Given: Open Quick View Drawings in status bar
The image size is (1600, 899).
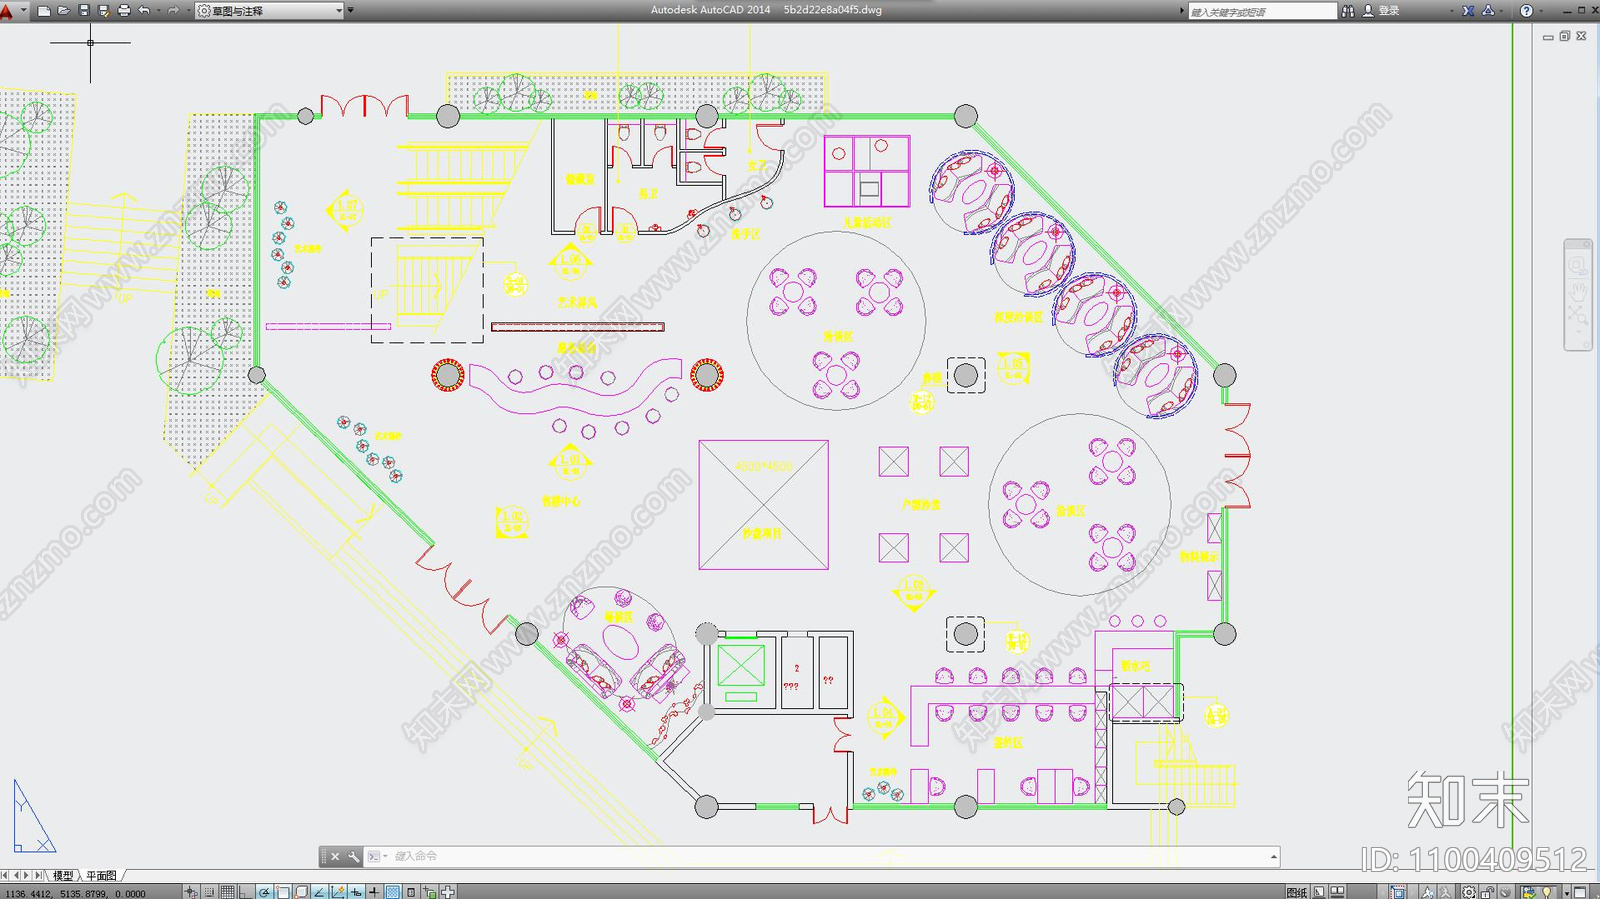Looking at the screenshot, I should click(x=1338, y=892).
